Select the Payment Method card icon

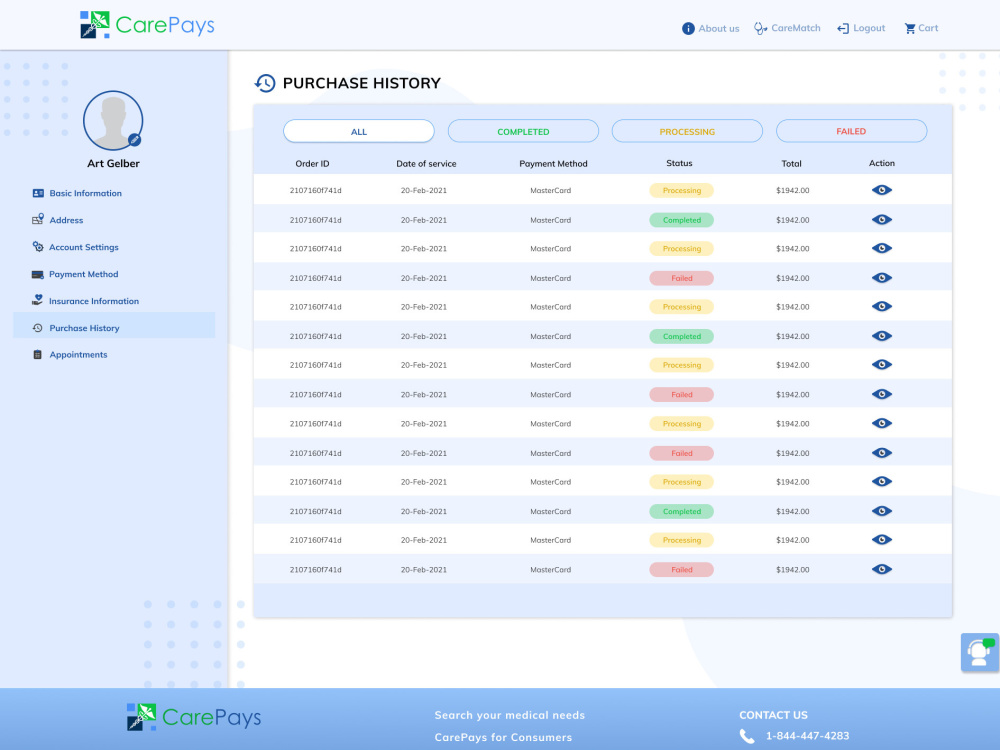click(36, 274)
